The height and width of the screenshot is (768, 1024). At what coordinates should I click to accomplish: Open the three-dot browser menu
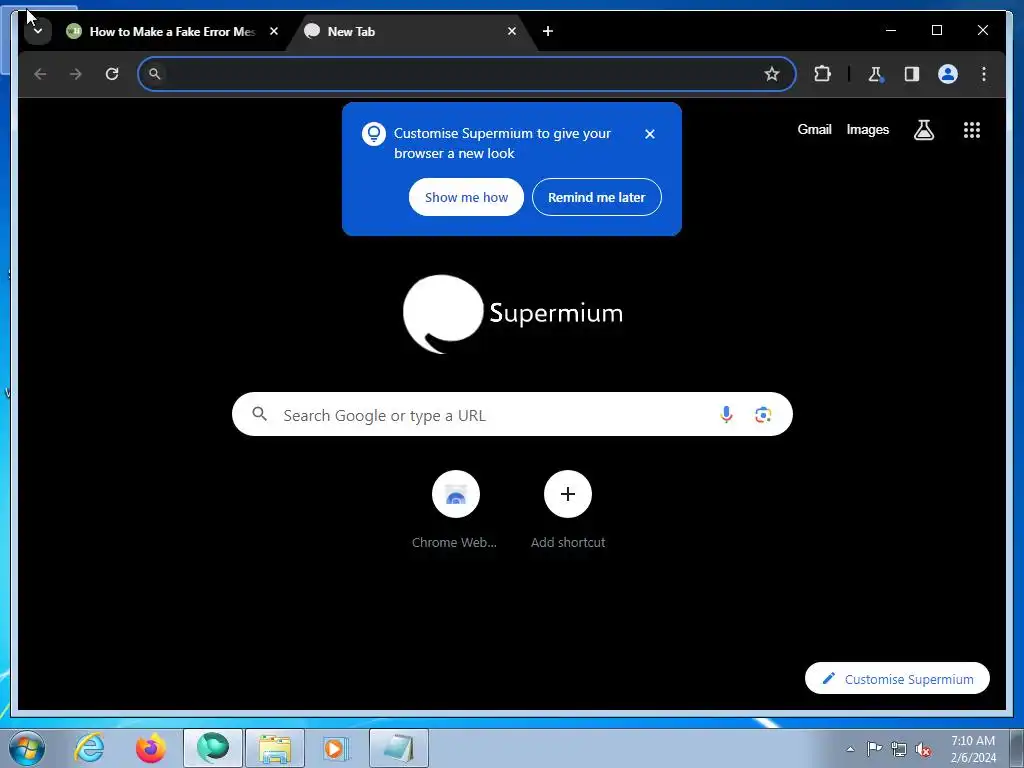pyautogui.click(x=984, y=74)
